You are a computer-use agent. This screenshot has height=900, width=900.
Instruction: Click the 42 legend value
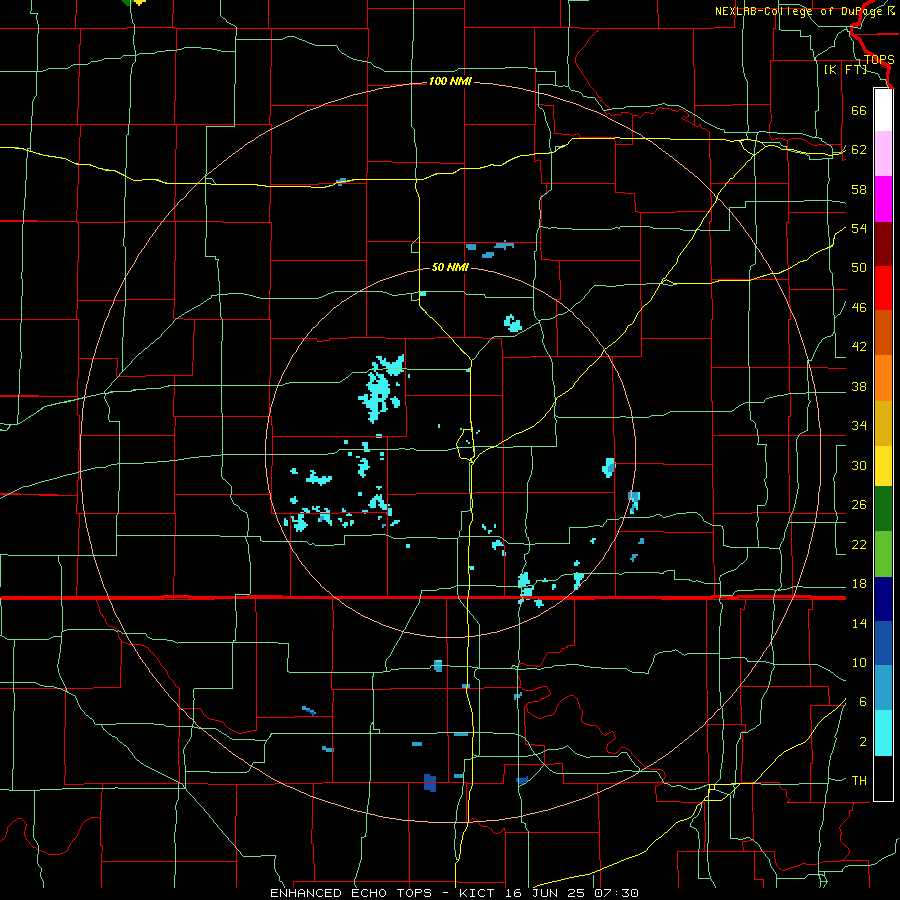(x=859, y=347)
